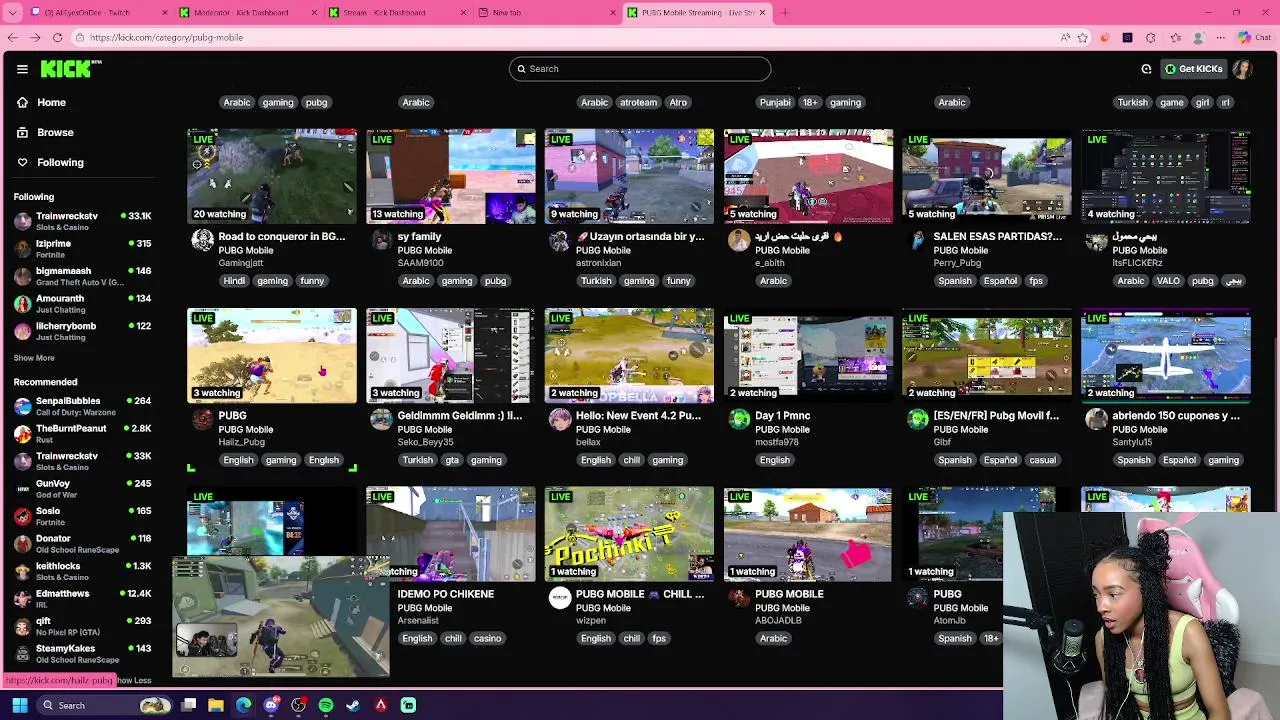This screenshot has width=1280, height=720.
Task: Open the Home page in sidebar
Action: click(x=51, y=102)
